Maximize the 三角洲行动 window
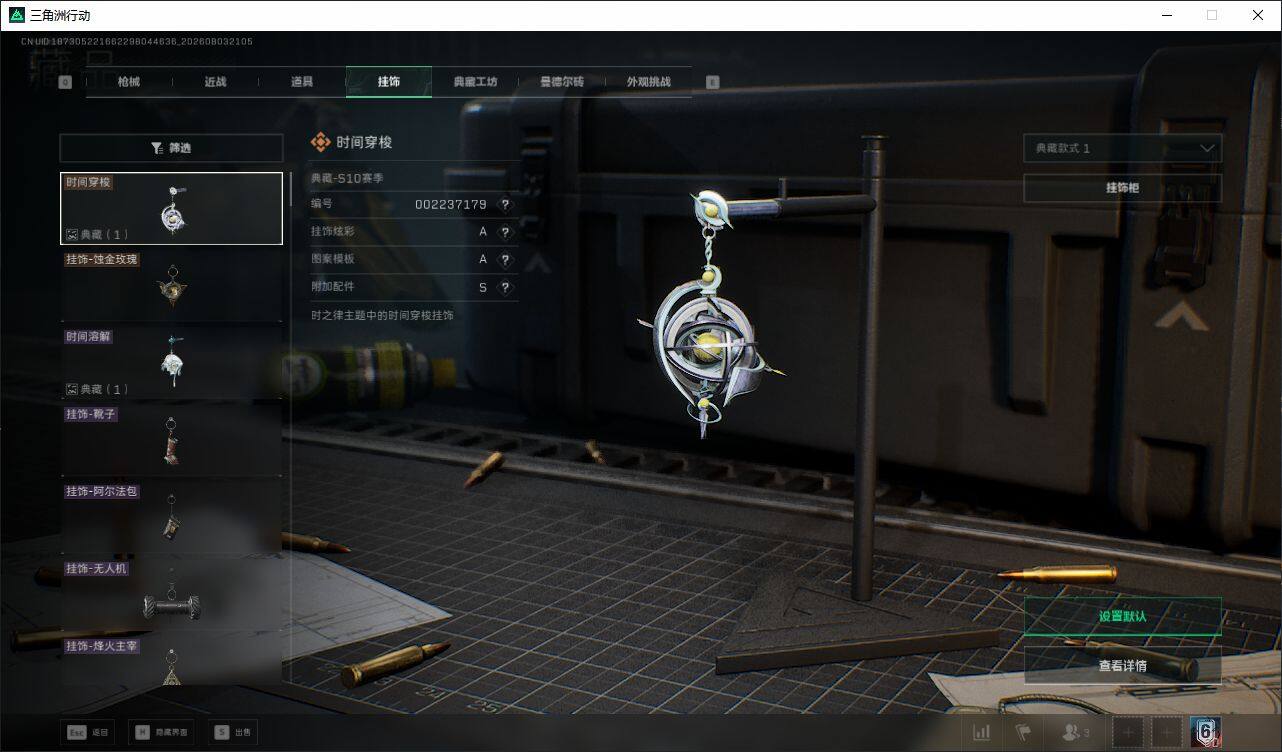The height and width of the screenshot is (752, 1282). pos(1212,15)
